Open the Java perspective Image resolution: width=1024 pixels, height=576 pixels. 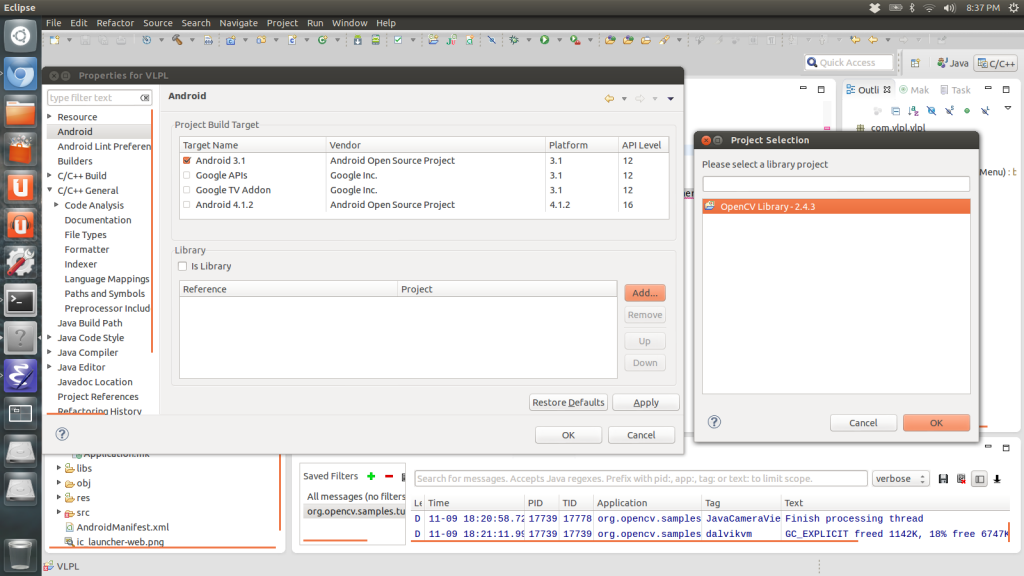[951, 63]
